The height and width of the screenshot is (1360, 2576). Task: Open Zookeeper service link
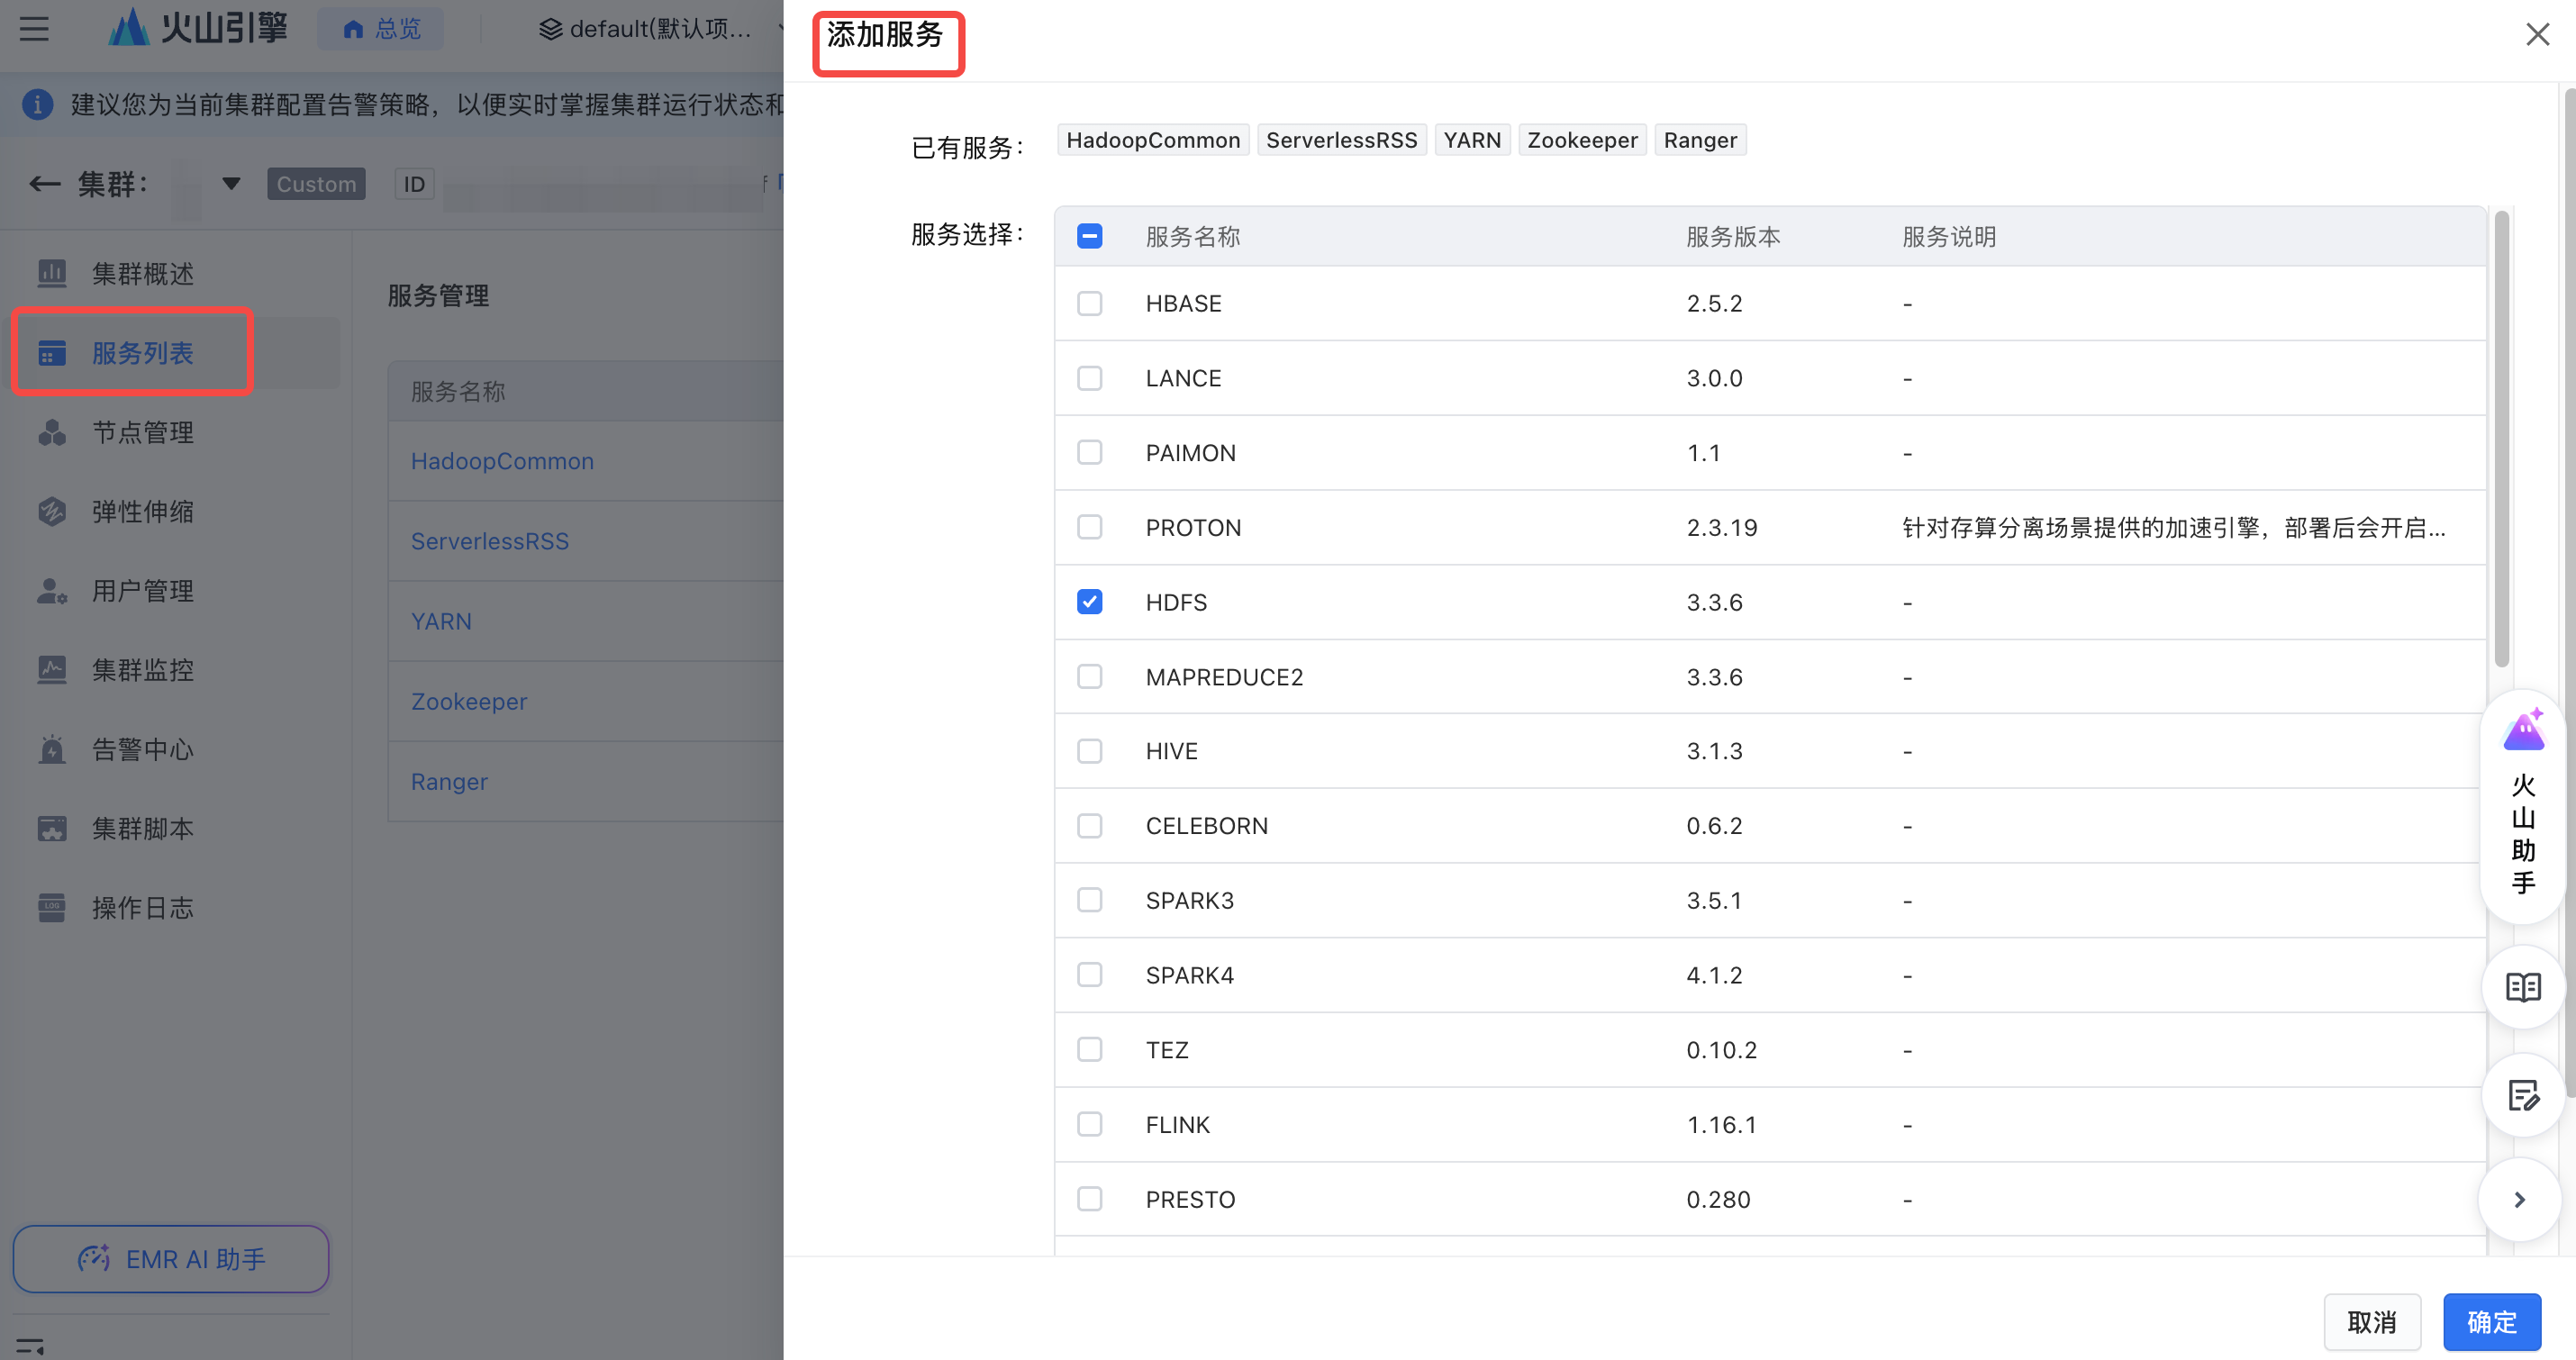[x=469, y=701]
